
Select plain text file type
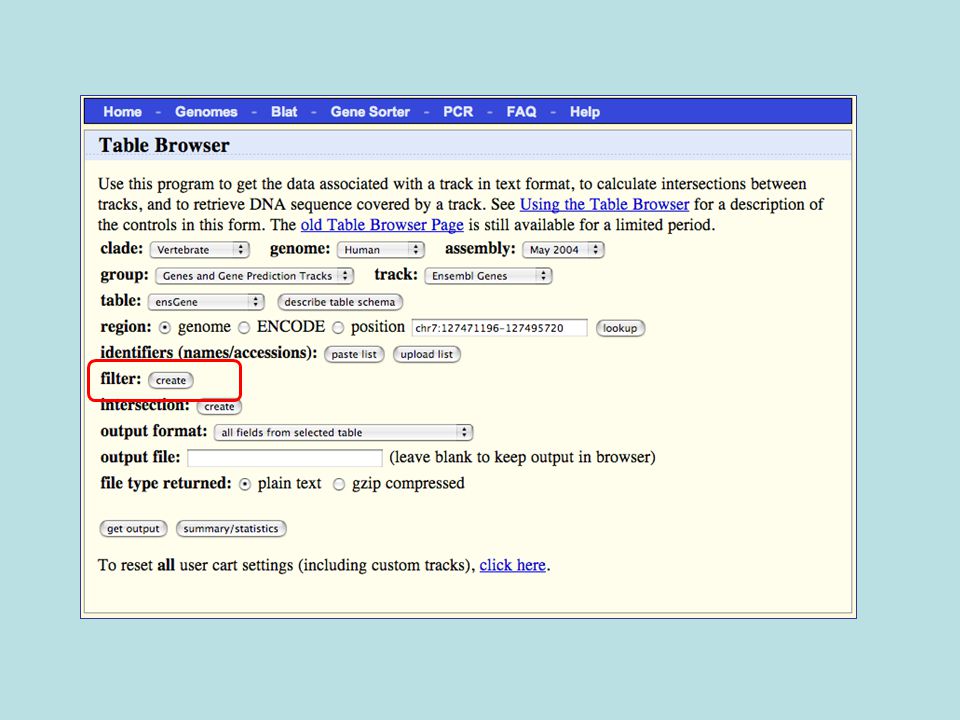[x=245, y=484]
